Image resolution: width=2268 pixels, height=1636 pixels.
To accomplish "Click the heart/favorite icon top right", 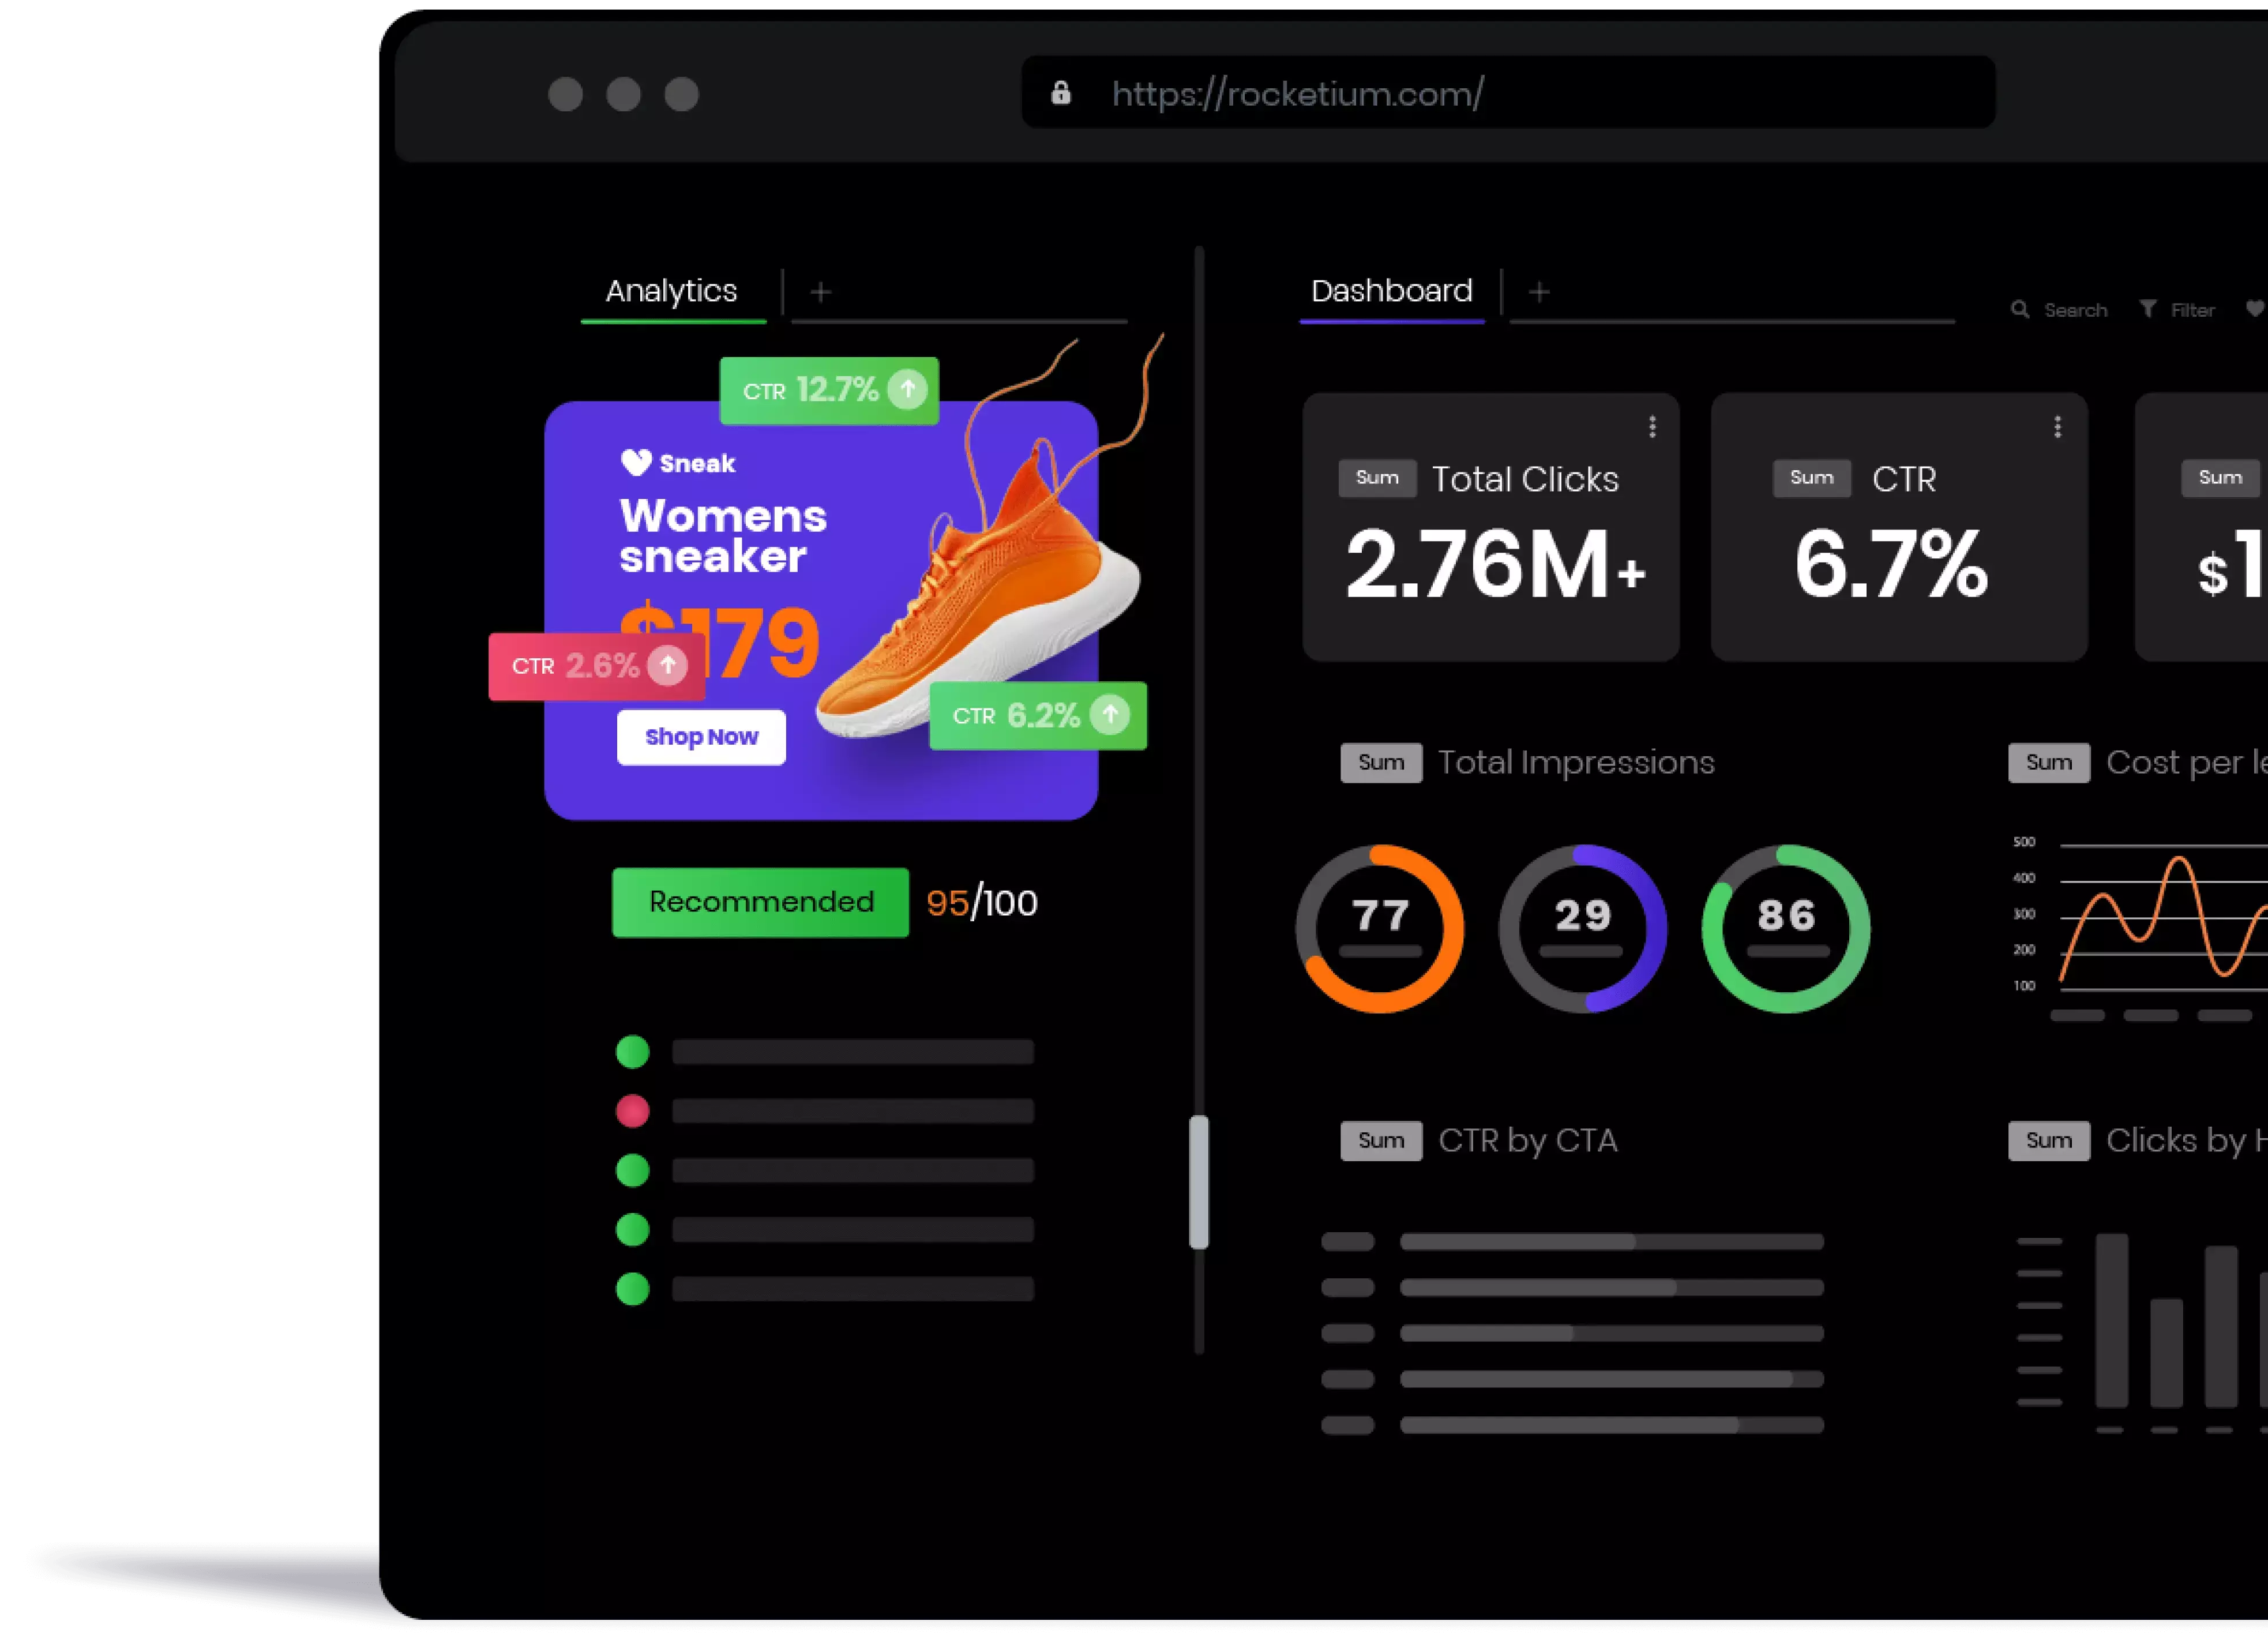I will coord(2256,308).
